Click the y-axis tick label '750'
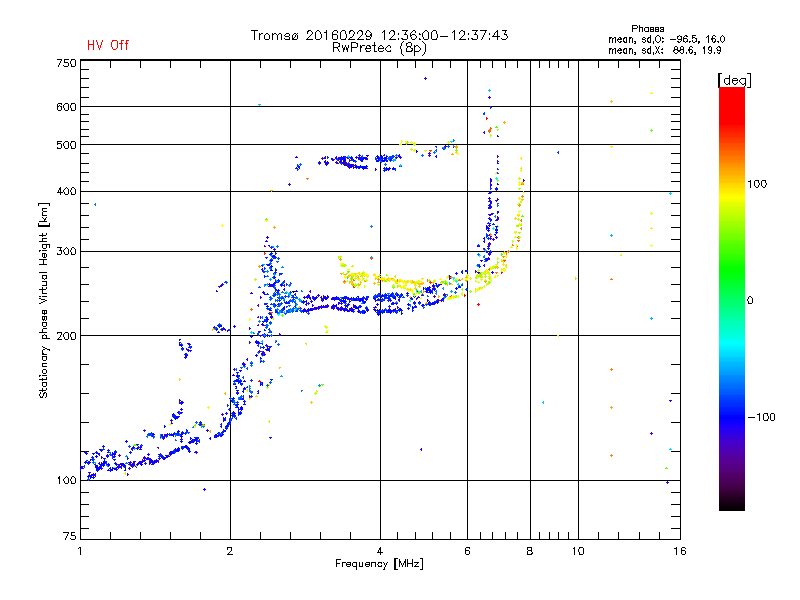Screen dimensions: 800x600 click(66, 64)
